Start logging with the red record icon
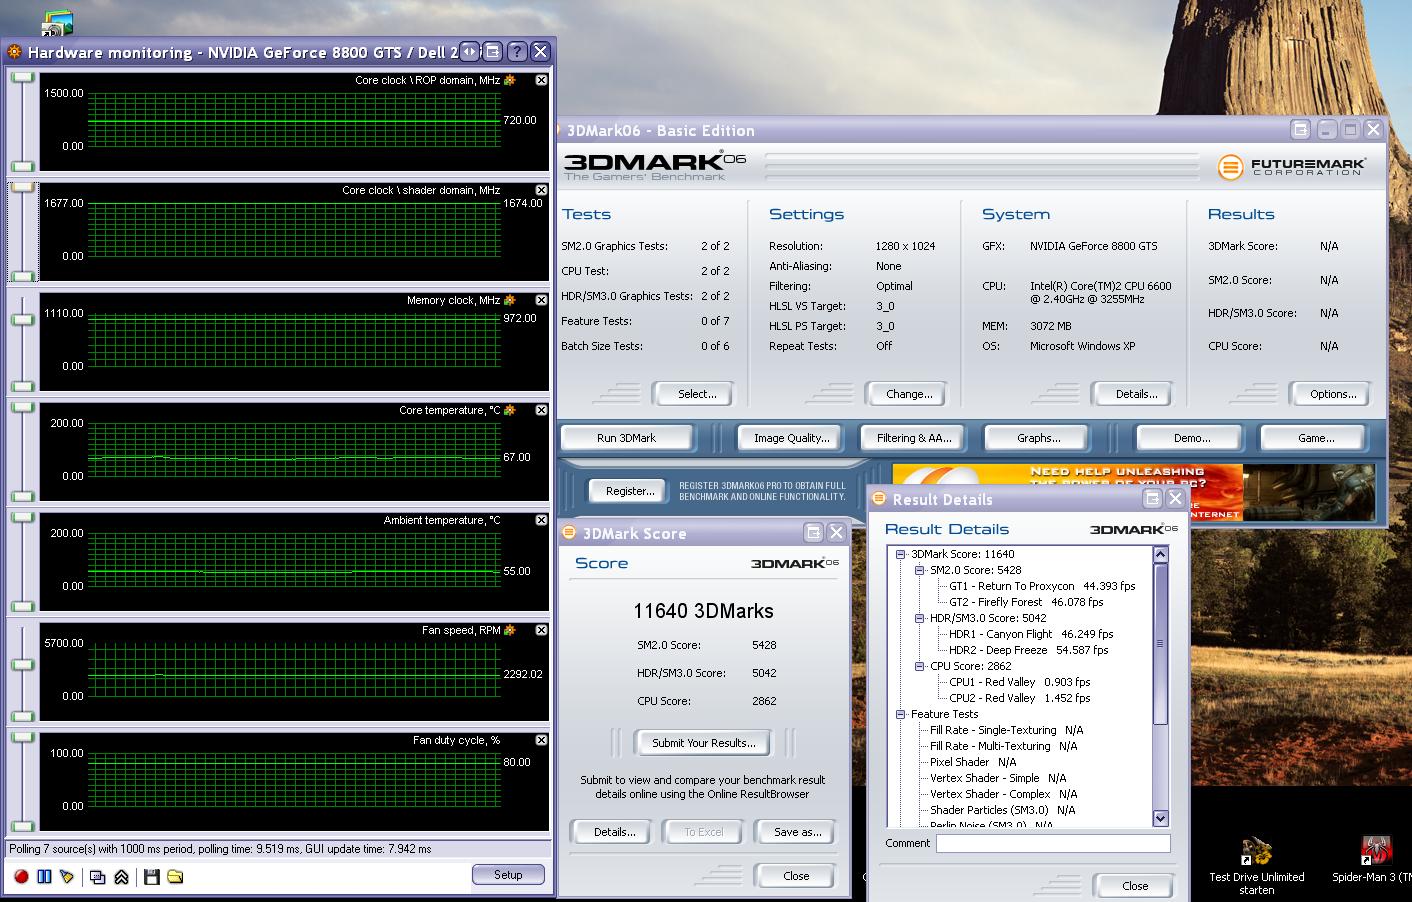This screenshot has width=1412, height=902. (x=21, y=876)
